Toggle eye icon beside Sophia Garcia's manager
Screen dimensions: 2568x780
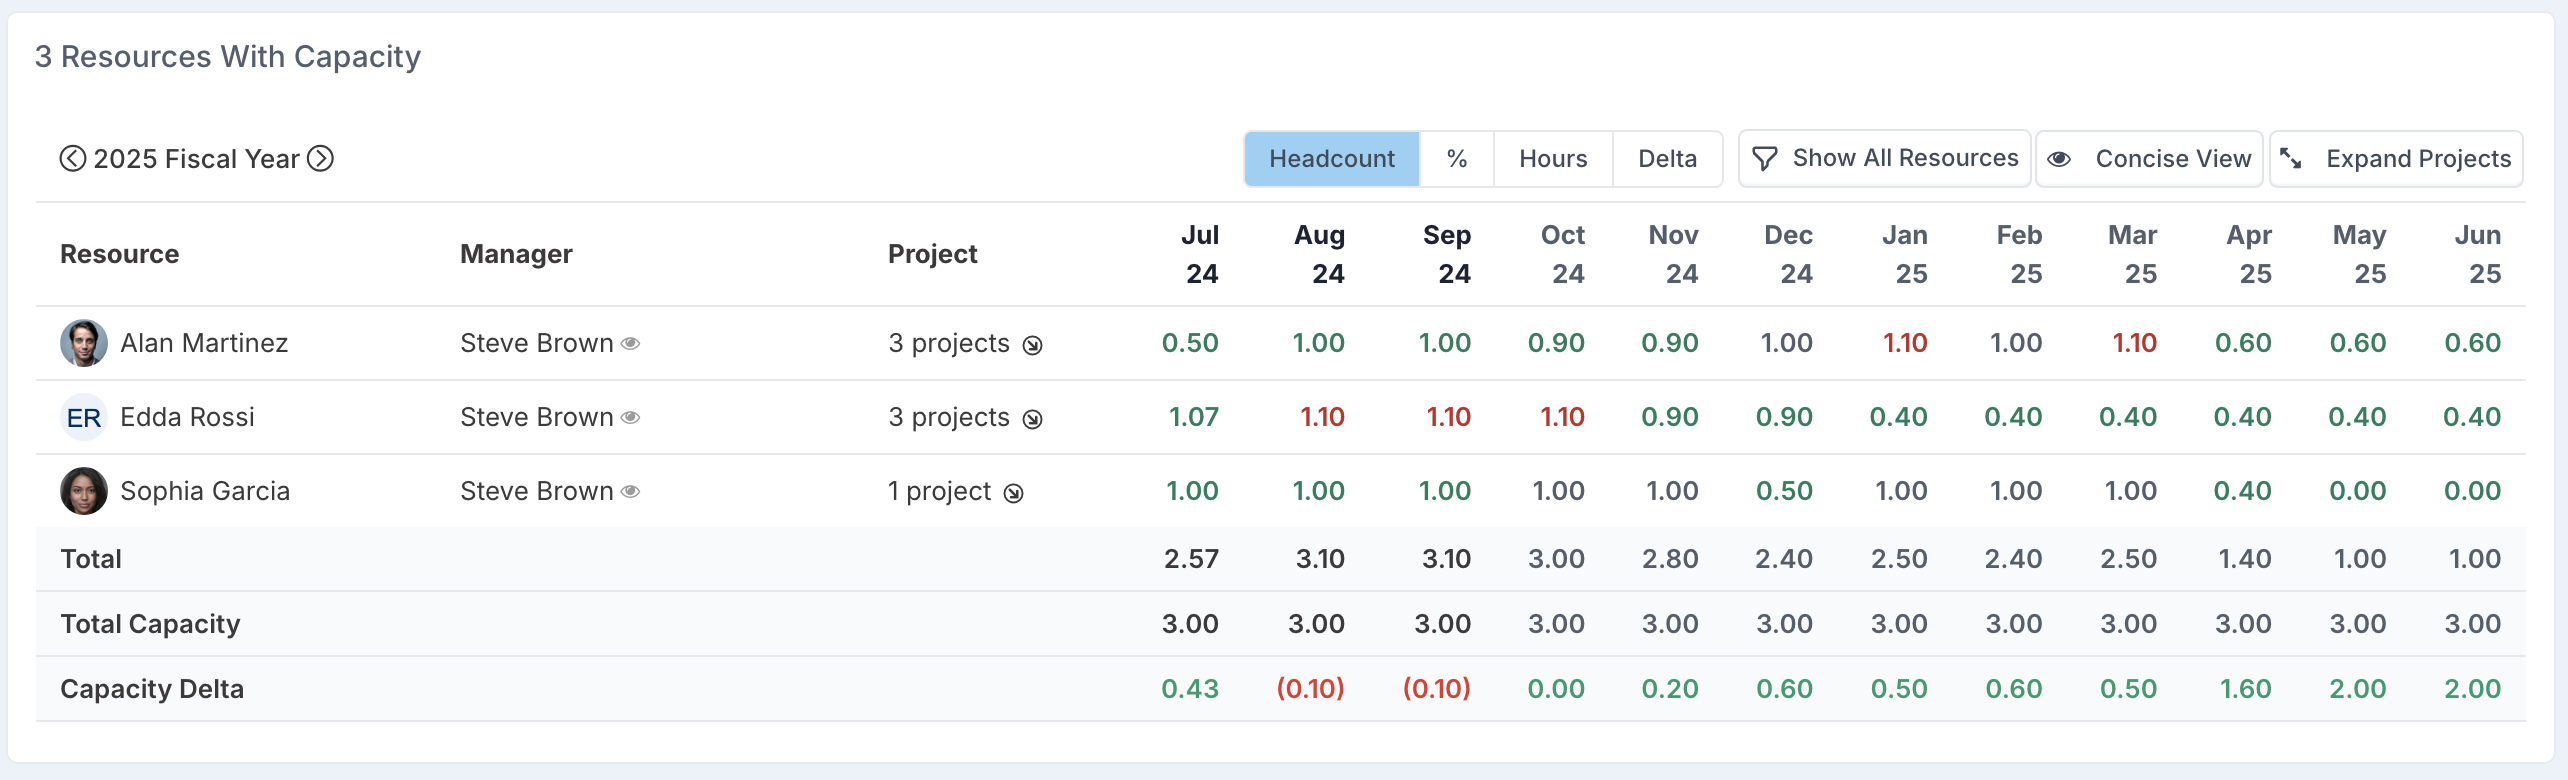pos(630,492)
